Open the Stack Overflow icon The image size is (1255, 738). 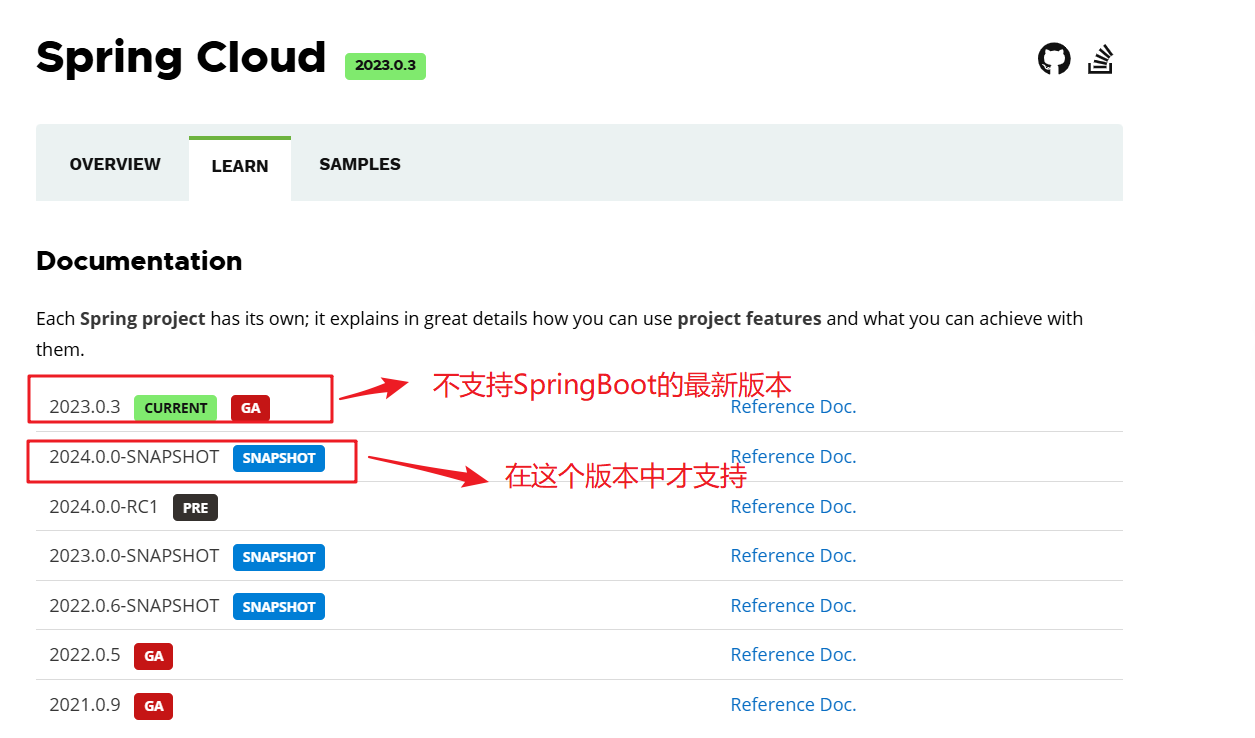1101,59
